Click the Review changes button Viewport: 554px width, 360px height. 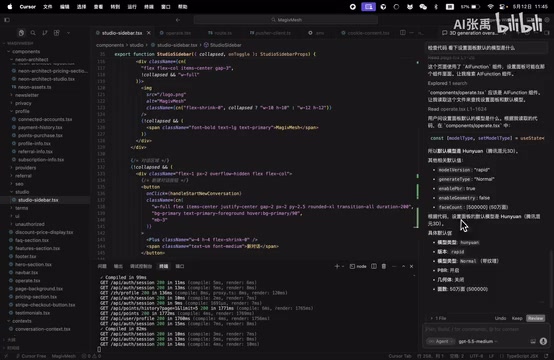coord(535,318)
